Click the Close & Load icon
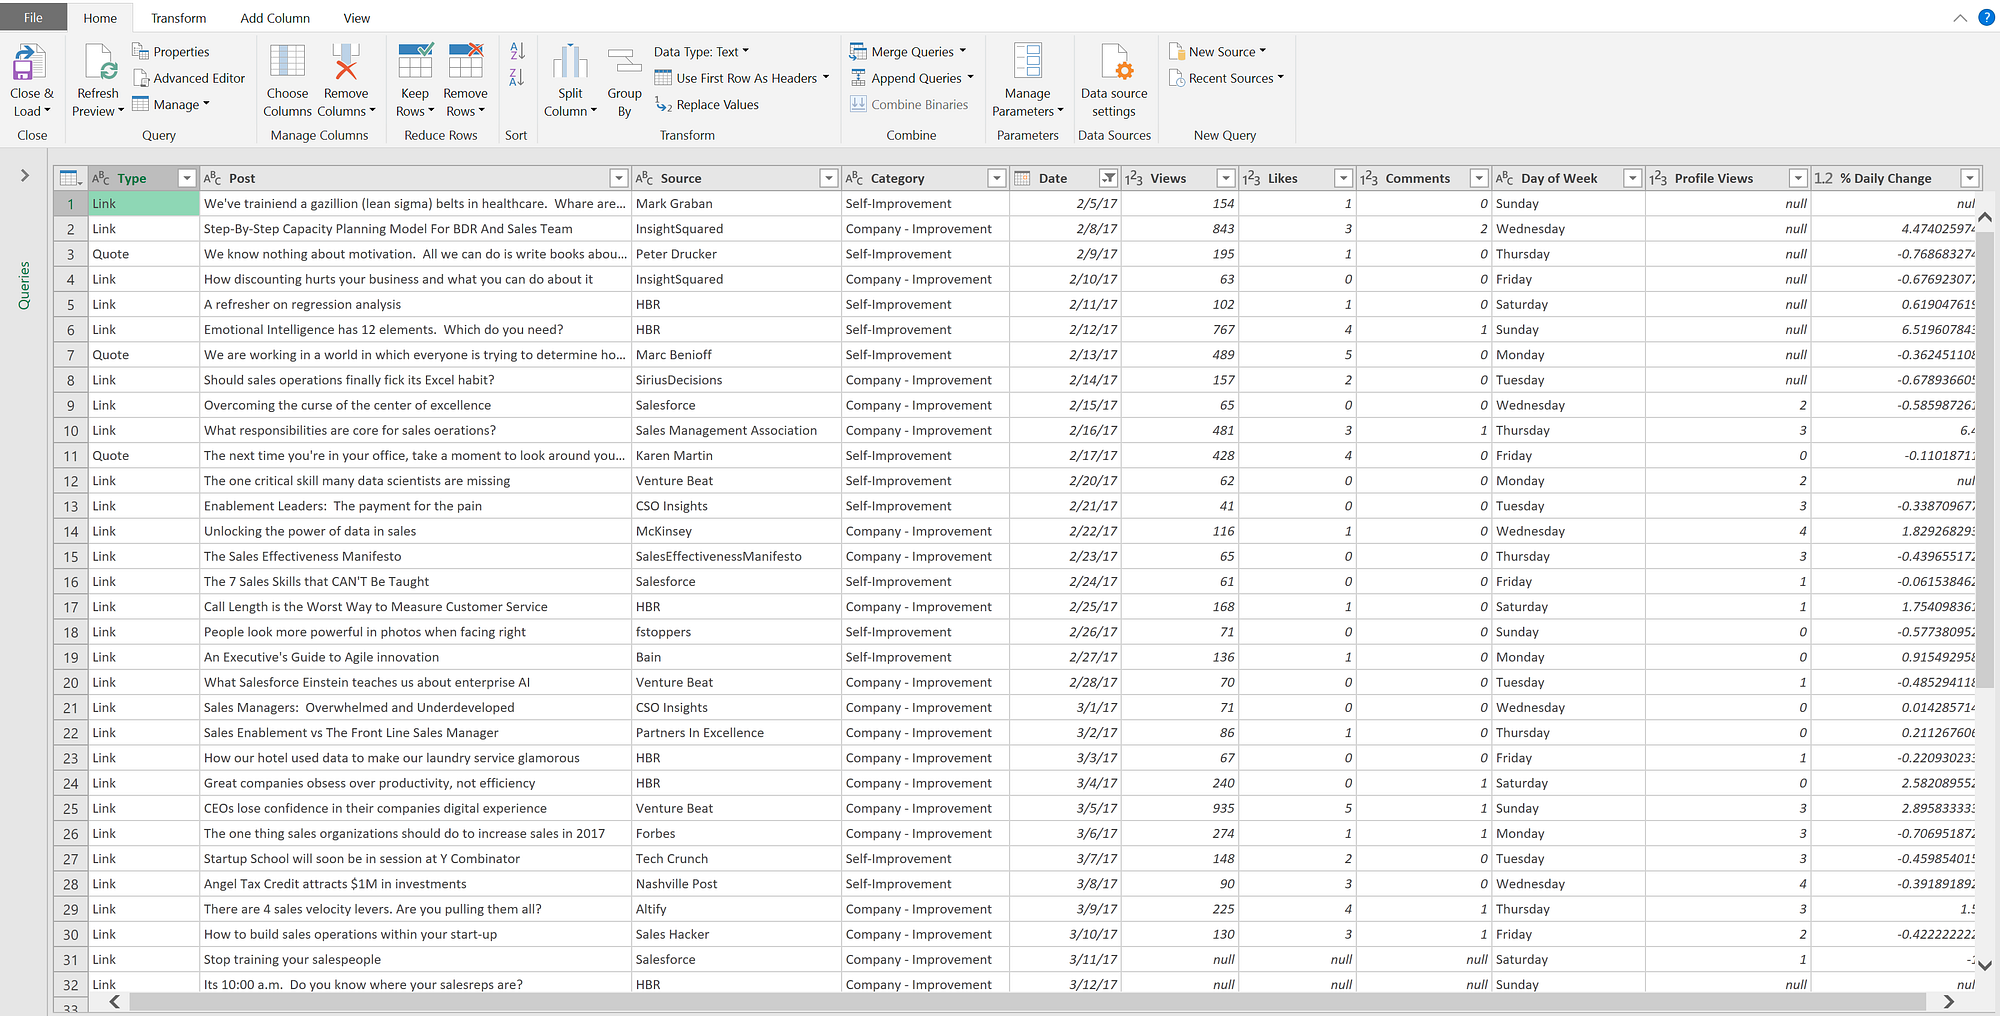2000x1016 pixels. 30,63
